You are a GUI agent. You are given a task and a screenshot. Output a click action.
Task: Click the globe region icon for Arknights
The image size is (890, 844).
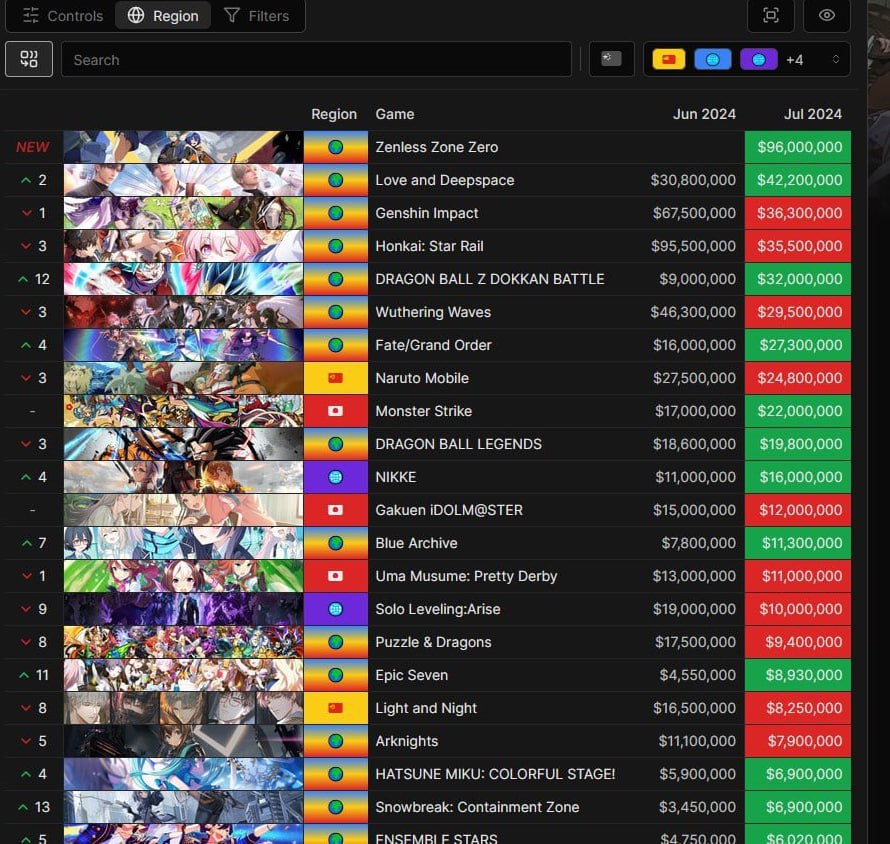click(x=335, y=741)
